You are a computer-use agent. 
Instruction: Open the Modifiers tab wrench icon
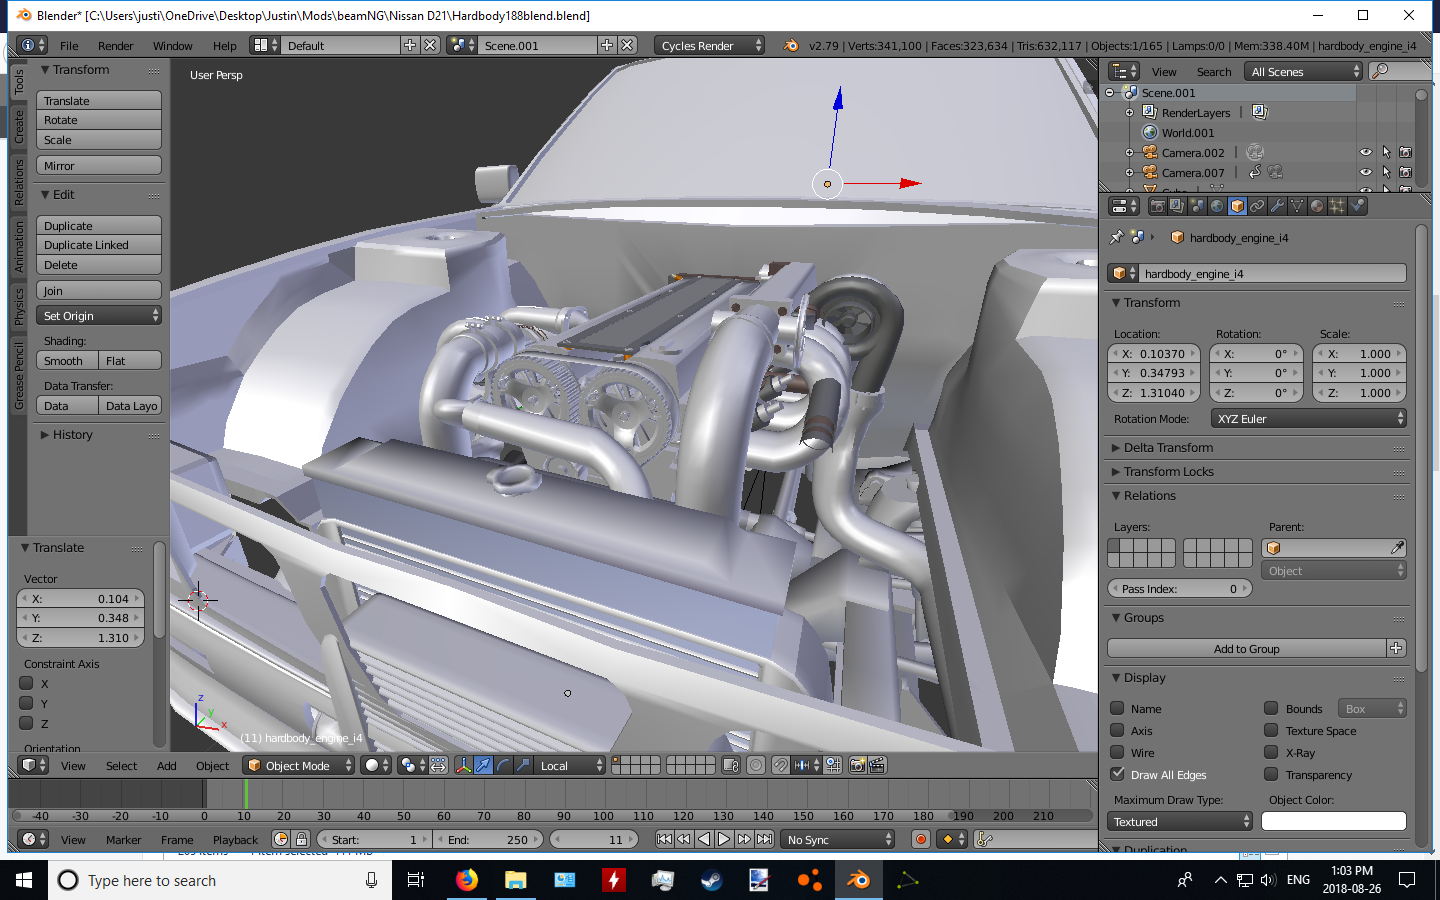point(1277,206)
